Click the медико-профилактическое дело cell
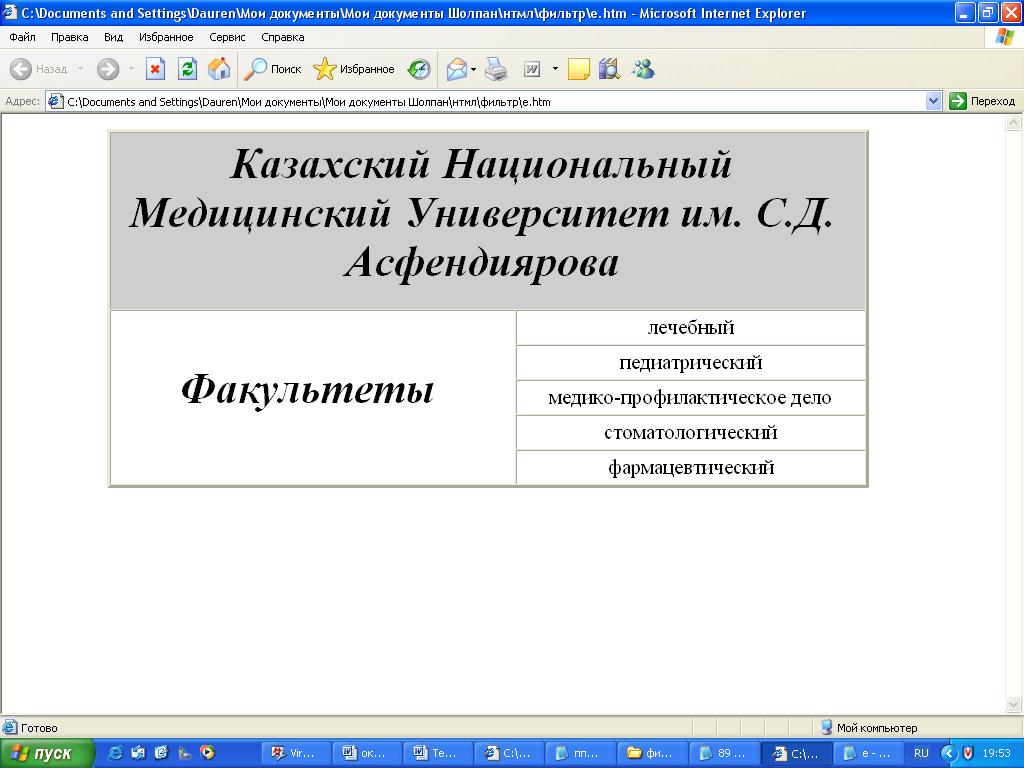 coord(690,398)
